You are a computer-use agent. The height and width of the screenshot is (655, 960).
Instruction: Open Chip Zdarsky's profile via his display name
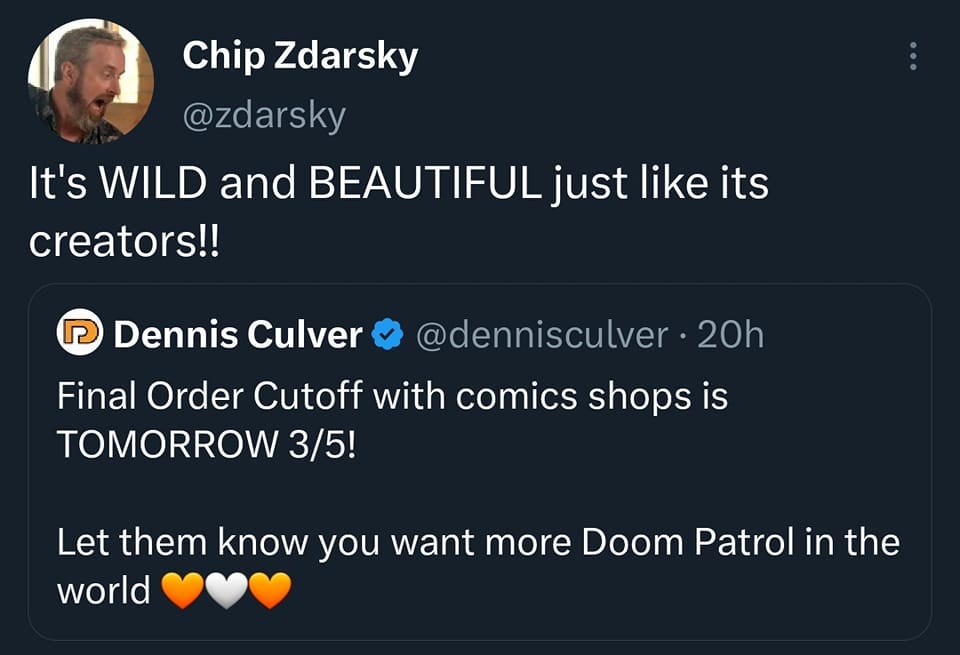click(300, 56)
